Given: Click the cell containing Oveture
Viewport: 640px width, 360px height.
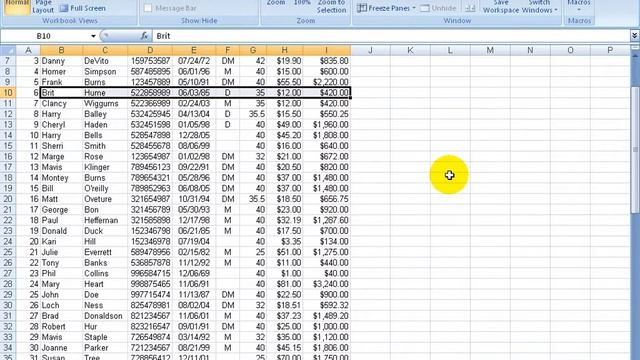Looking at the screenshot, I should click(x=105, y=199).
